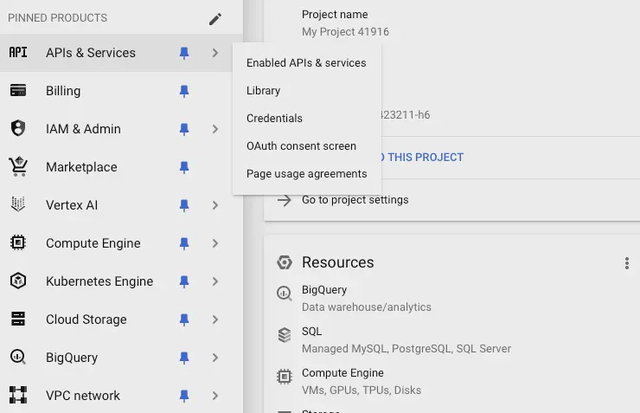Click the BigQuery icon in Resources card
This screenshot has height=413, width=640.
(x=284, y=293)
